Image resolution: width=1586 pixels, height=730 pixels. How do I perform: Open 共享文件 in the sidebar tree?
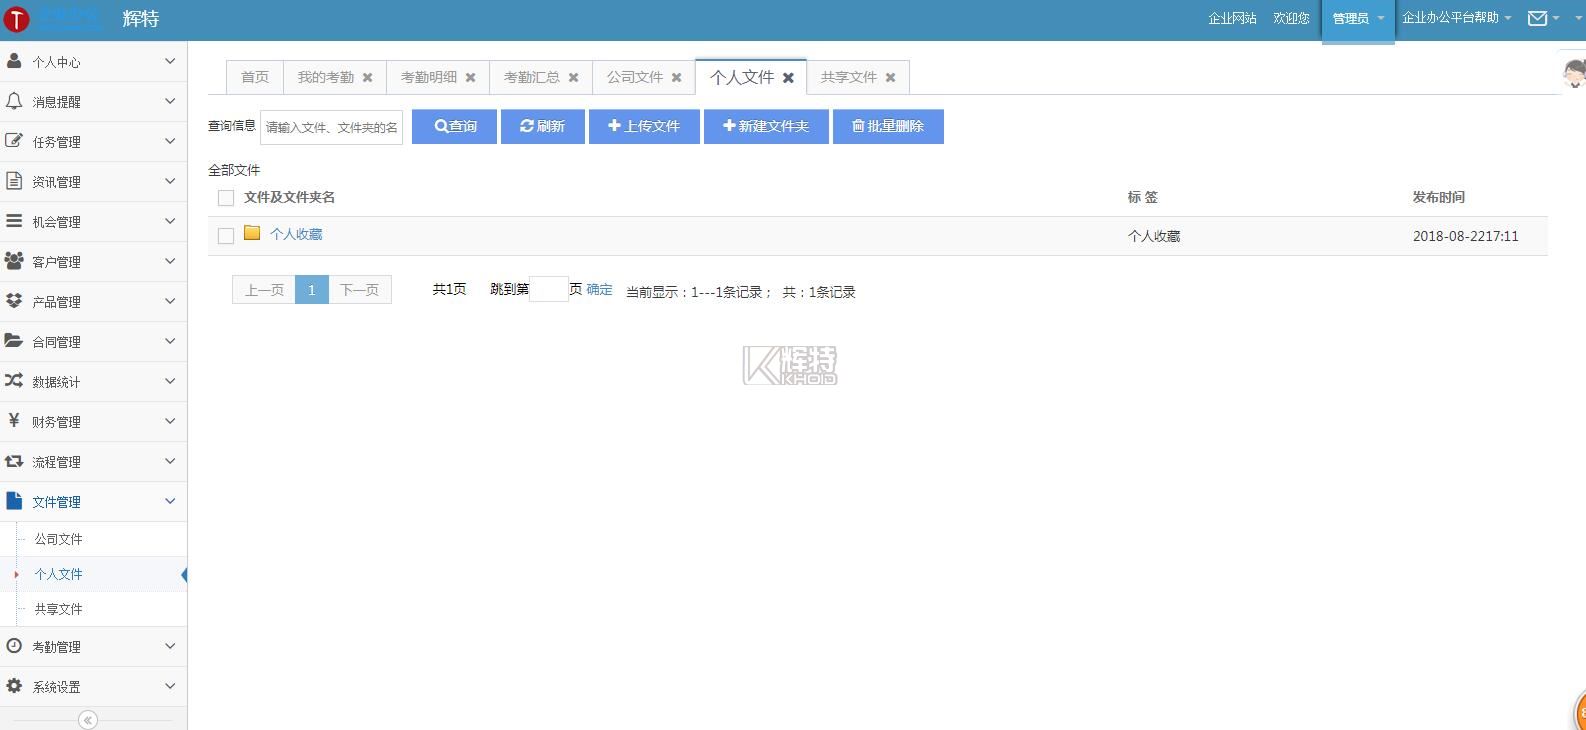59,608
